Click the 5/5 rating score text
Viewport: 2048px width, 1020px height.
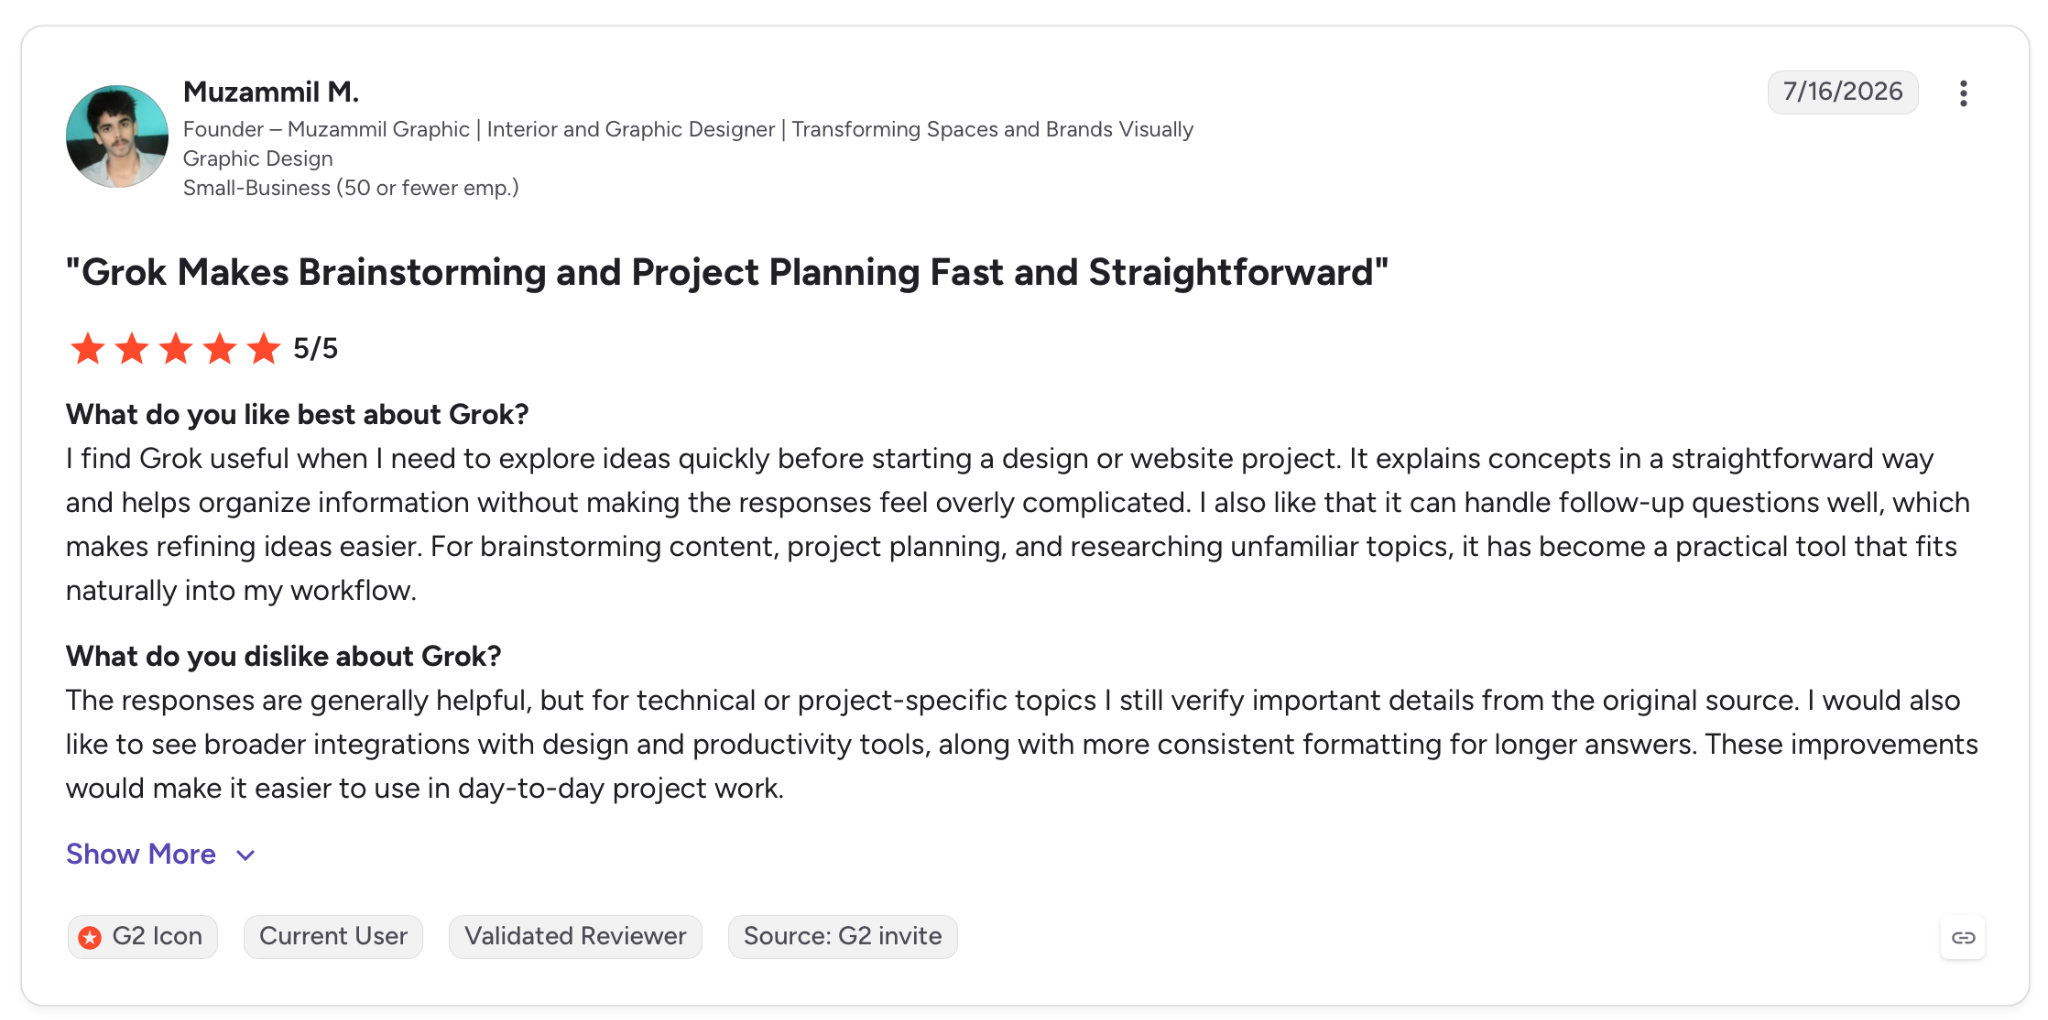pyautogui.click(x=315, y=349)
